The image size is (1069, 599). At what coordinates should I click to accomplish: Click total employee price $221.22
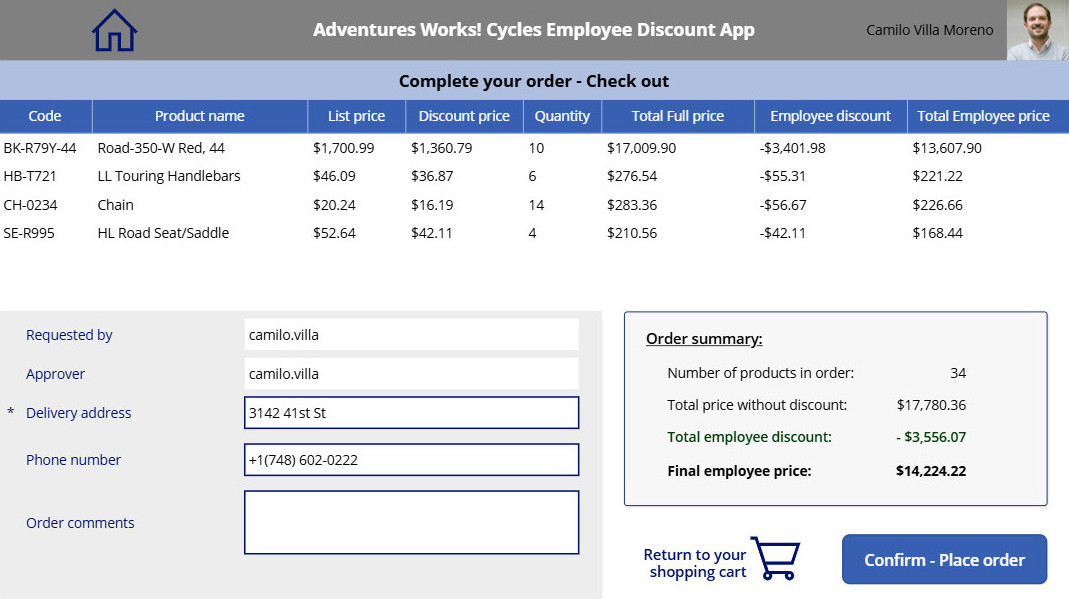tap(937, 176)
